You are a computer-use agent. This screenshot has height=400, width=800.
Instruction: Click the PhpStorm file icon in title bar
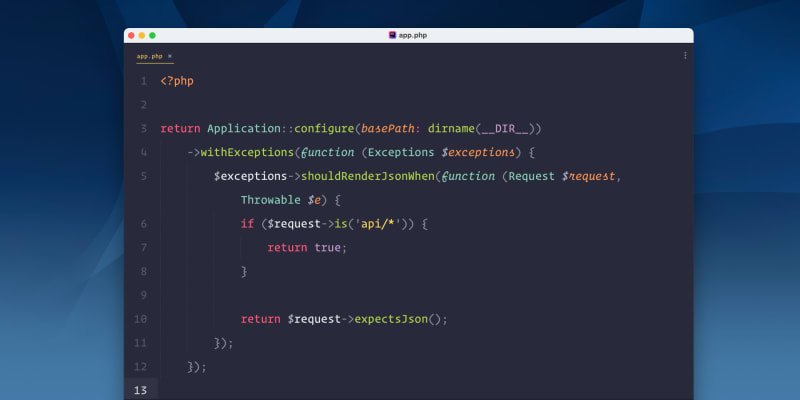(393, 35)
